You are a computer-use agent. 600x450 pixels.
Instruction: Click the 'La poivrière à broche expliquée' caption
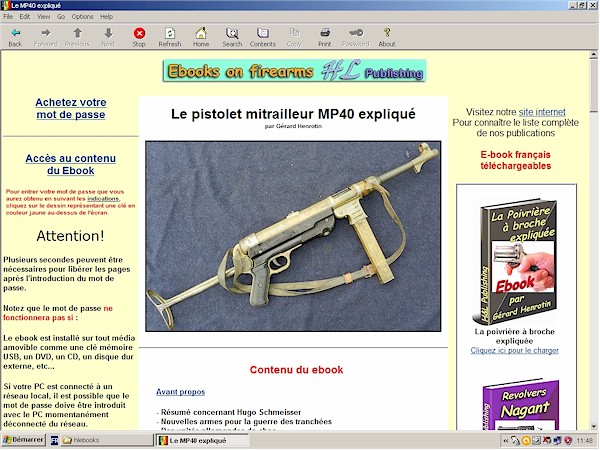[514, 336]
